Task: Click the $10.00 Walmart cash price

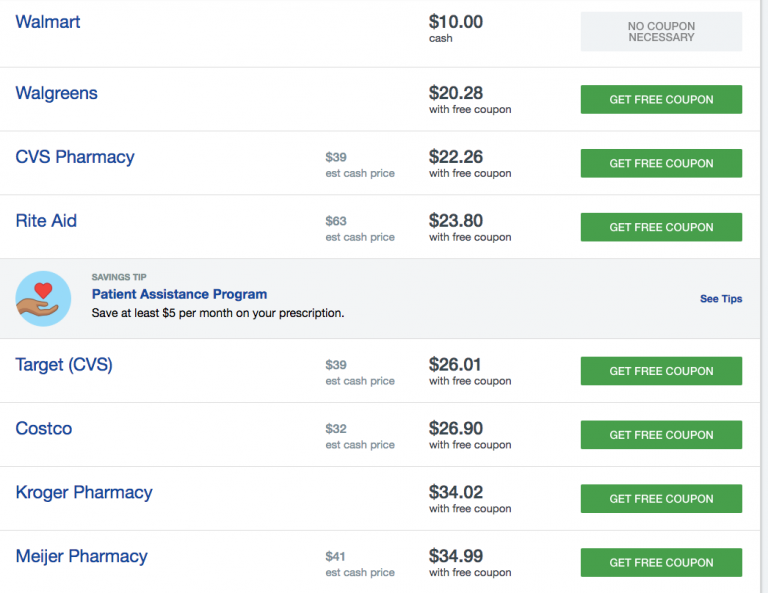Action: click(x=456, y=22)
